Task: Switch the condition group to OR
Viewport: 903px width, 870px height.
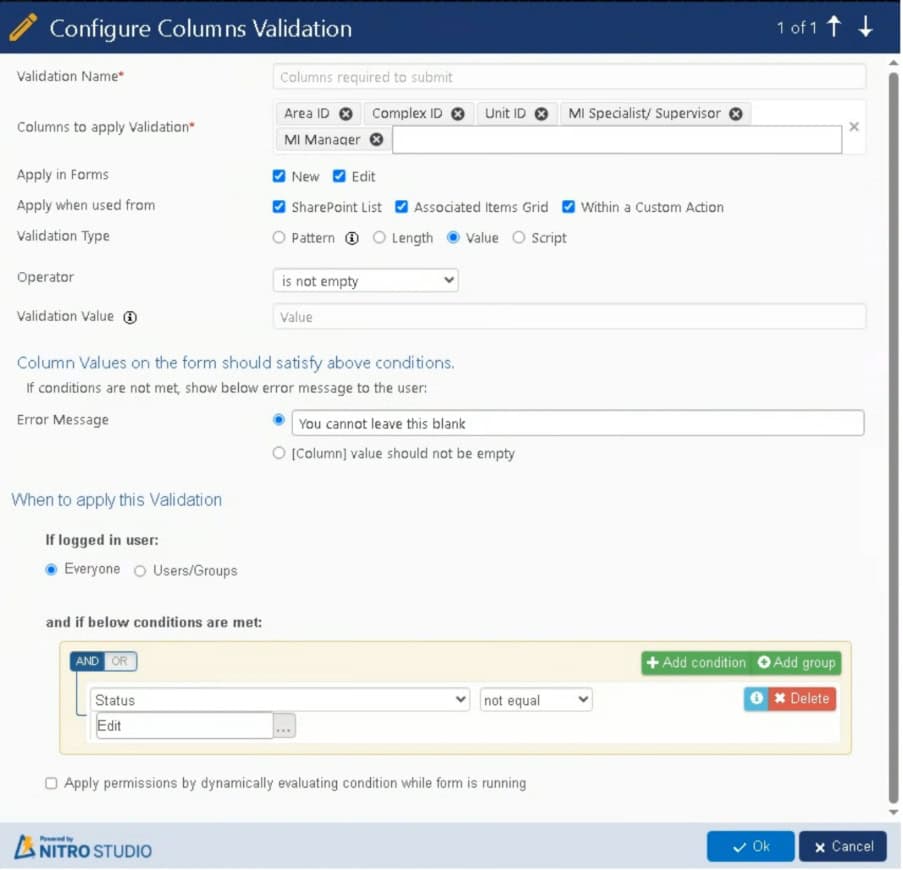Action: [120, 661]
